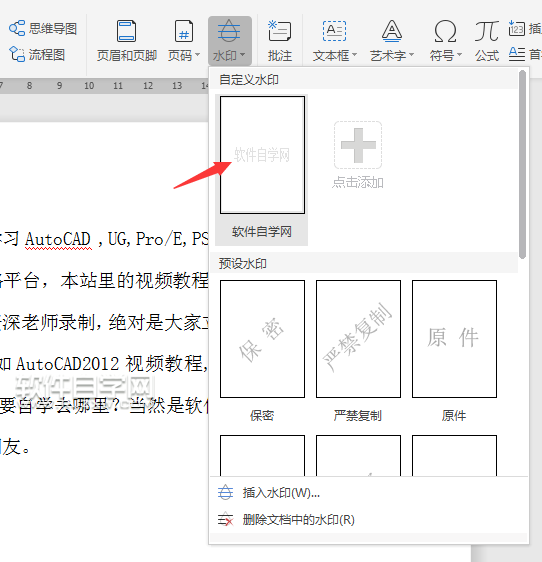This screenshot has width=542, height=562.
Task: Click the 软件自学网 caption under thumbnail
Action: tap(262, 232)
